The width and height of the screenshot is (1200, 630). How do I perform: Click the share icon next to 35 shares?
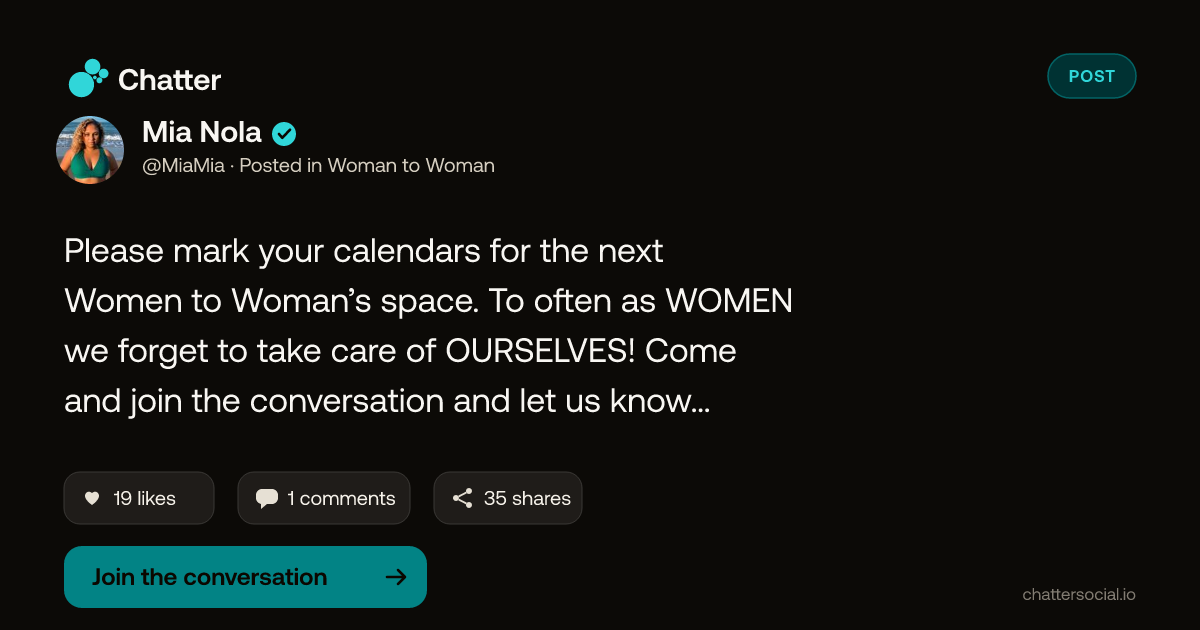(x=462, y=498)
